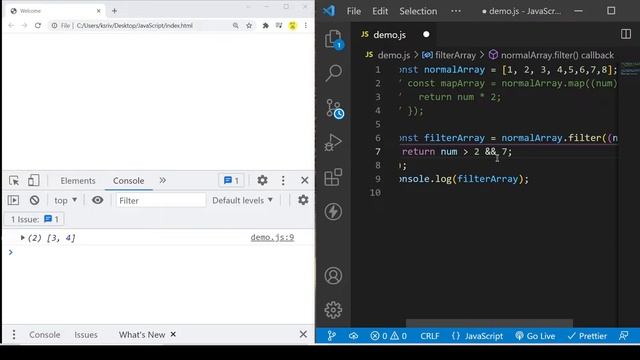Viewport: 640px width, 360px height.
Task: Open the drawer three-dot menu
Action: point(14,335)
